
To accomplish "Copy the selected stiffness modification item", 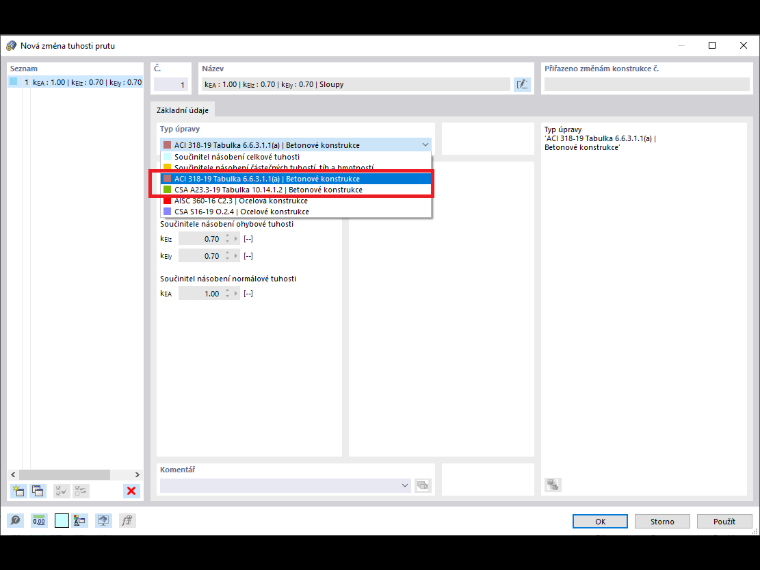I will click(38, 491).
